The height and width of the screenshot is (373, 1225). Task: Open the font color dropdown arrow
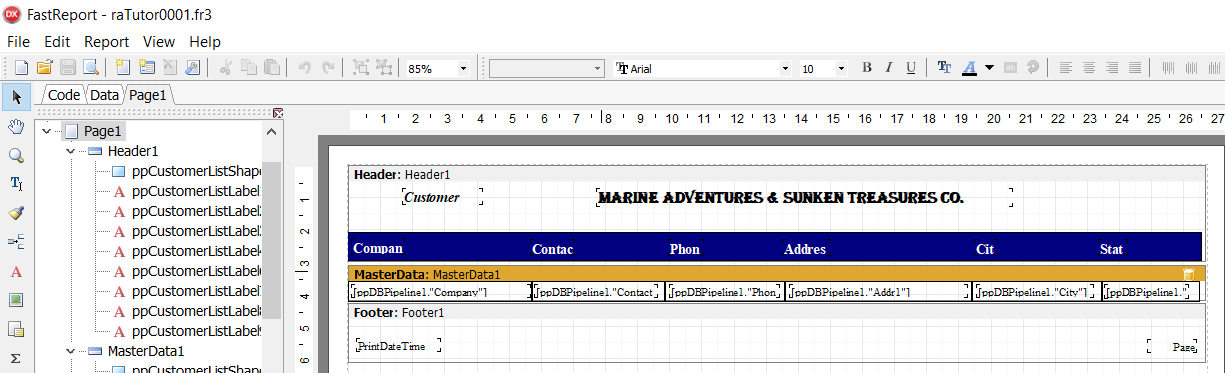click(989, 68)
